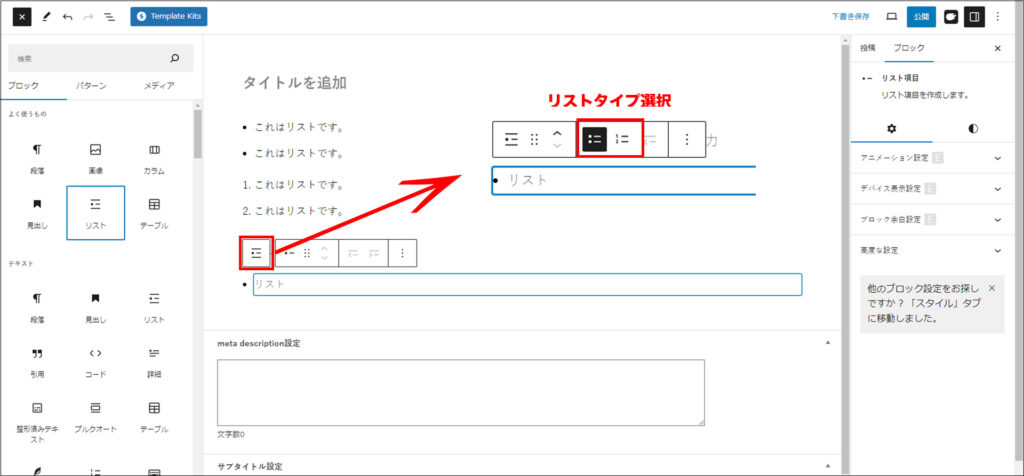Screen dimensions: 1024x476
Task: Click the 公開 publish button
Action: (x=920, y=17)
